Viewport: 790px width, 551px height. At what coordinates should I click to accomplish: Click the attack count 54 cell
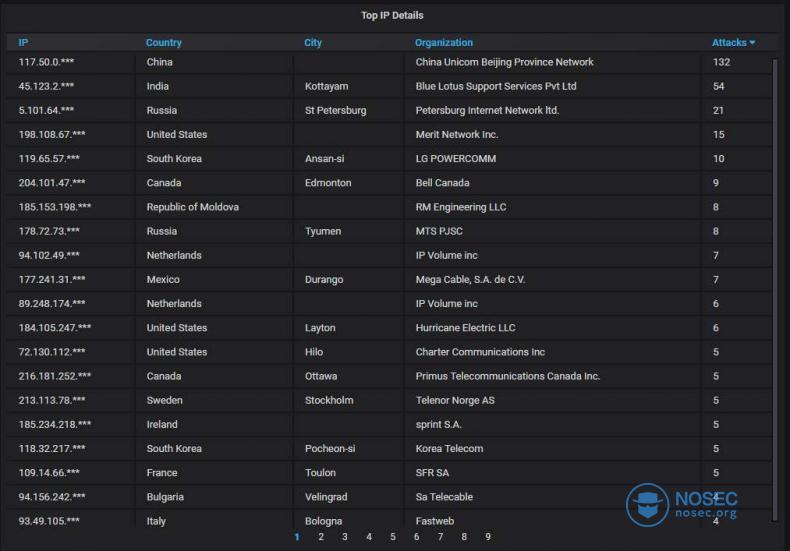point(718,86)
